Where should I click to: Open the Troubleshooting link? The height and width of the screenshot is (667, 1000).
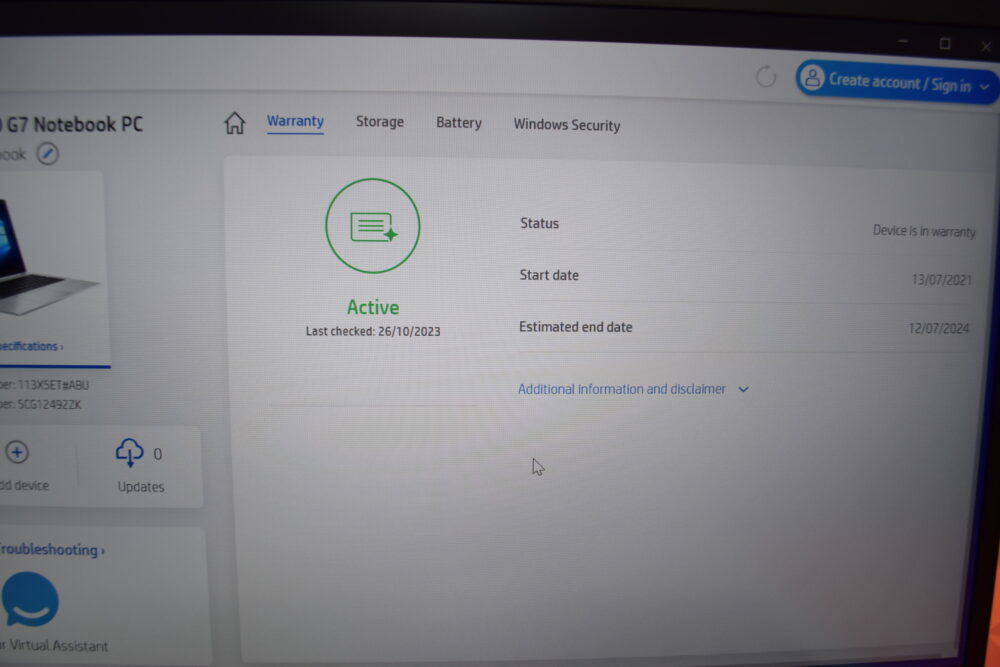52,549
